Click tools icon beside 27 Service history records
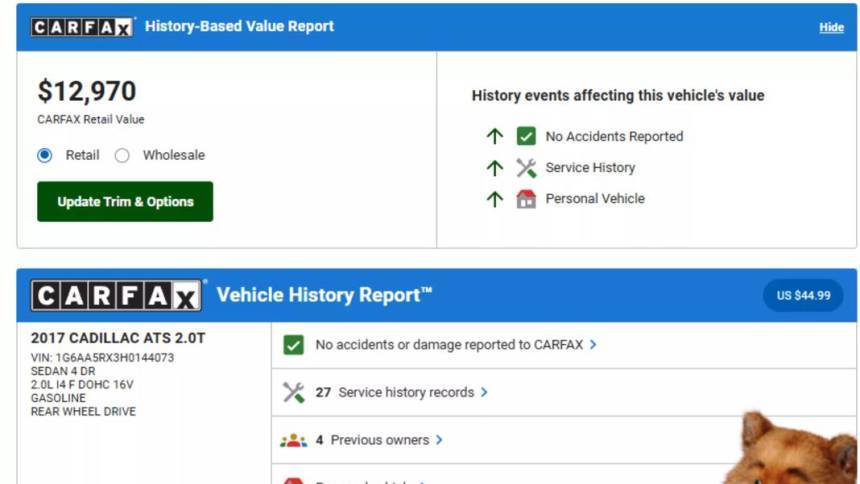The height and width of the screenshot is (484, 860). [x=293, y=392]
